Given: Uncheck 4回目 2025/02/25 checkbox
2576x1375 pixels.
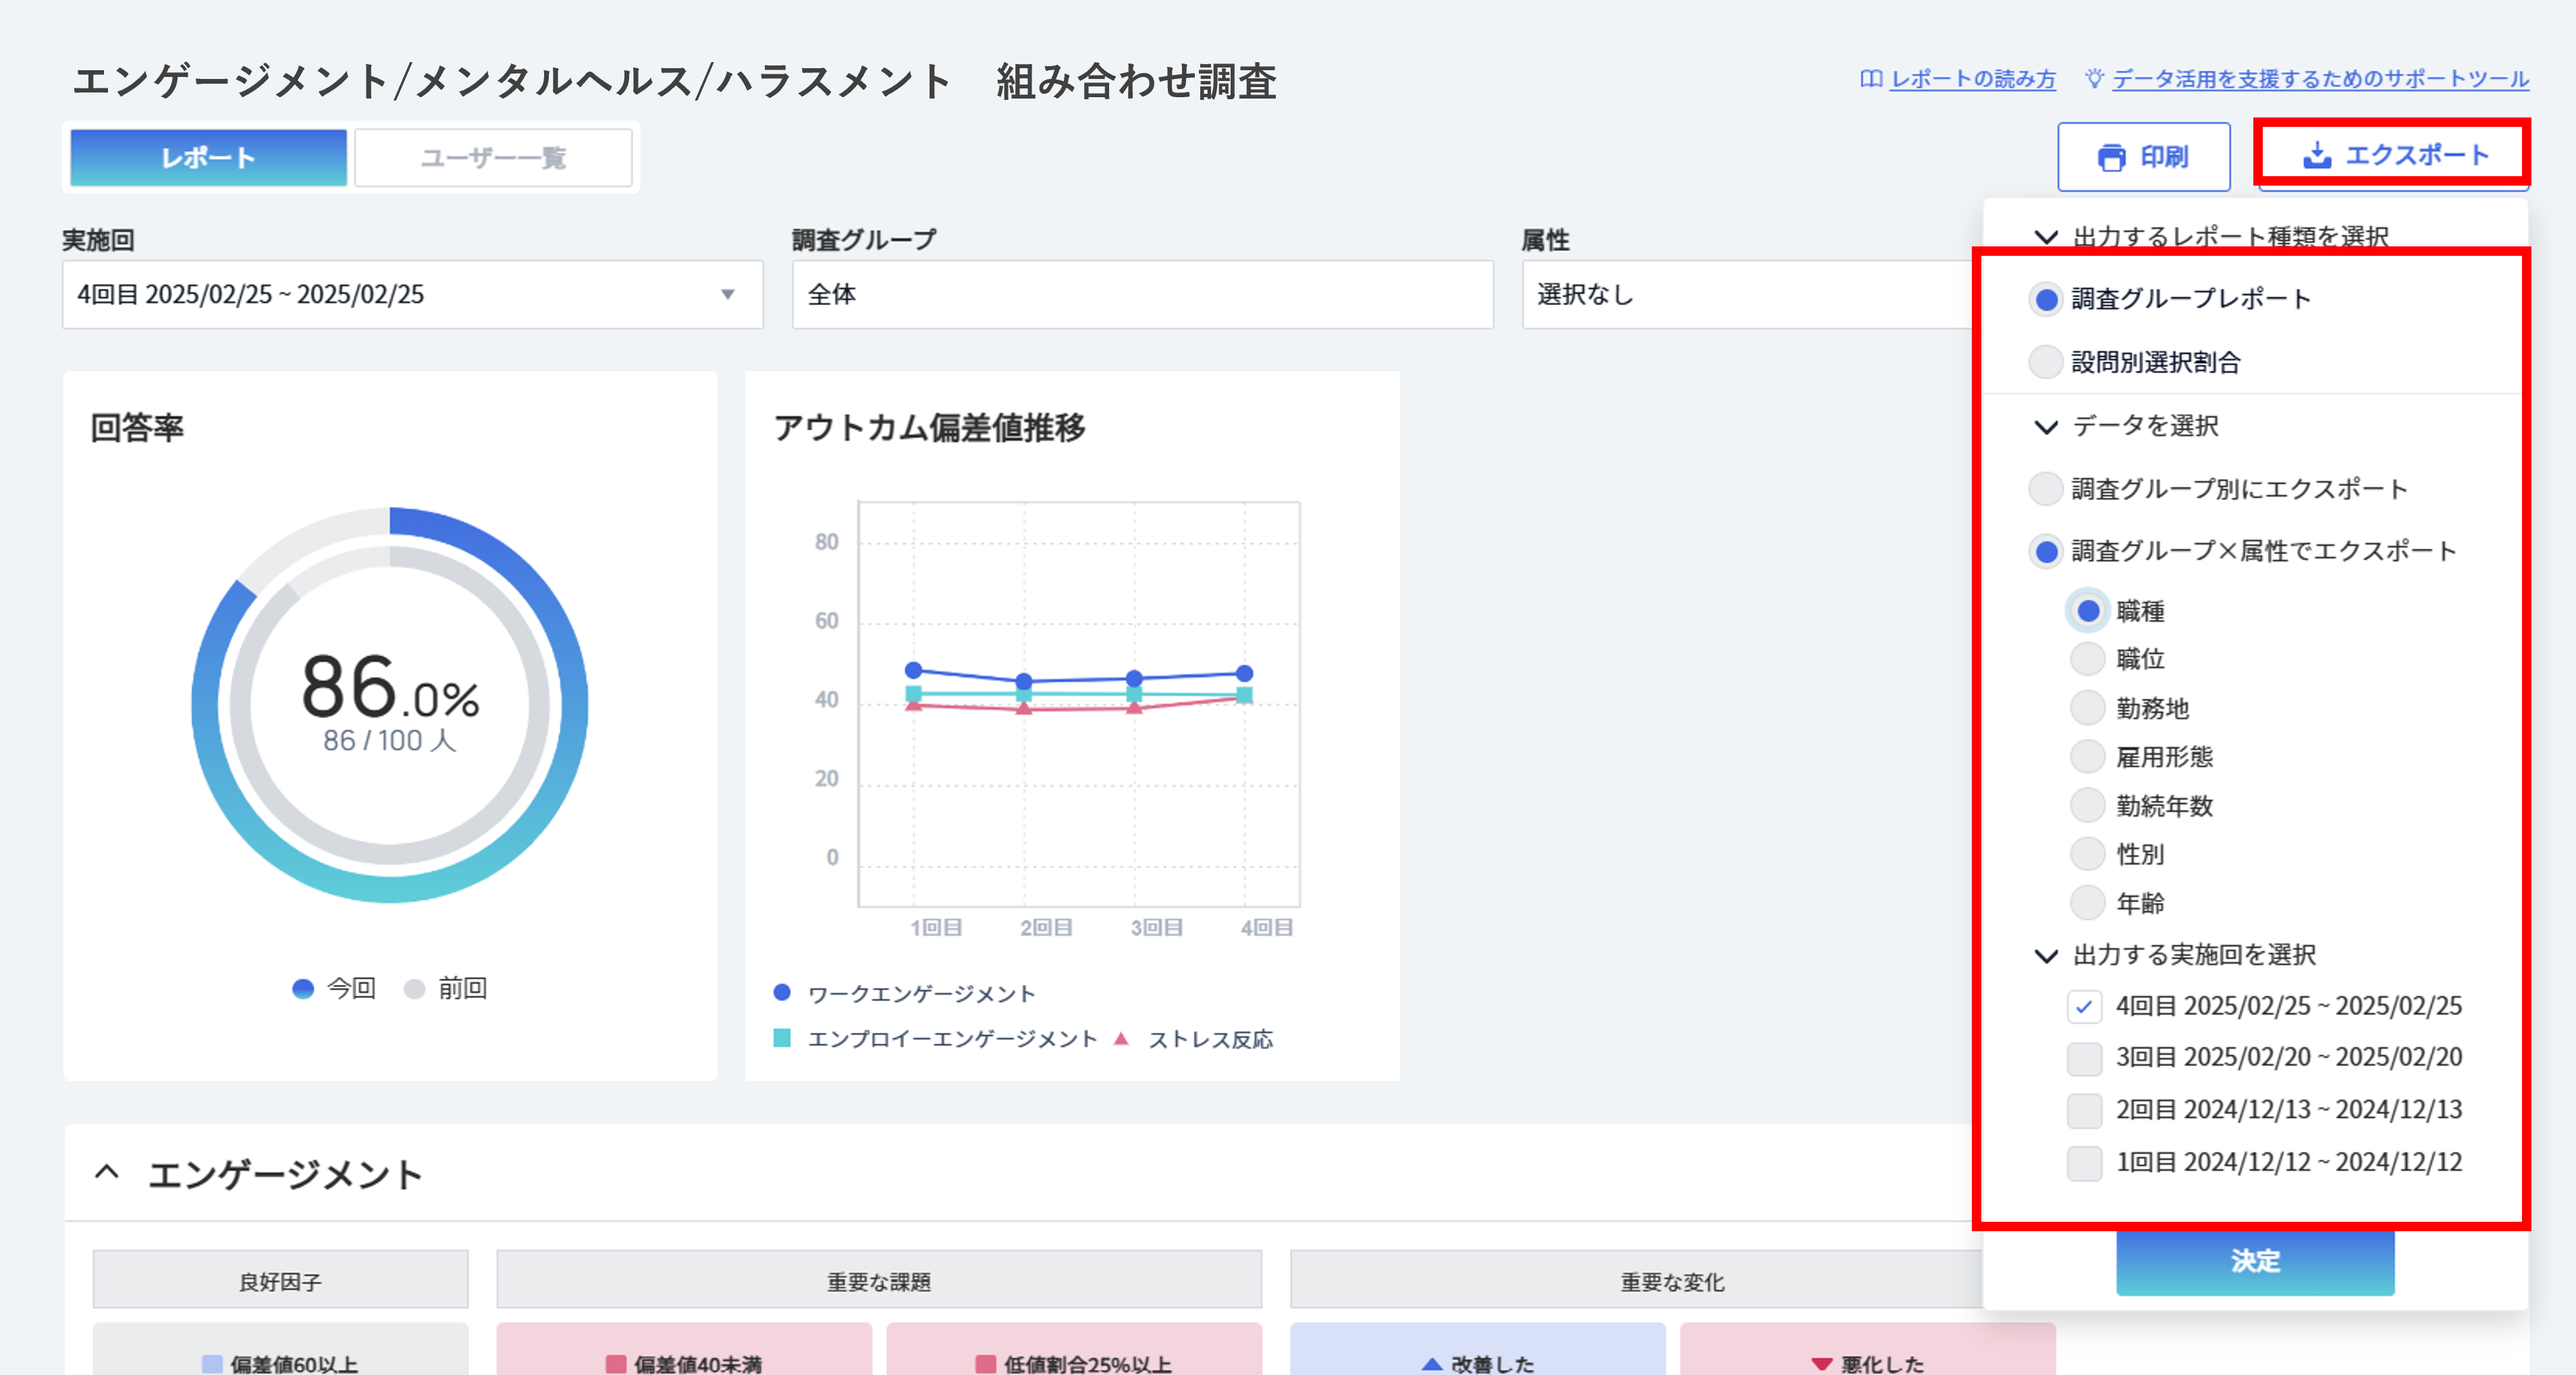Looking at the screenshot, I should pos(2084,1006).
